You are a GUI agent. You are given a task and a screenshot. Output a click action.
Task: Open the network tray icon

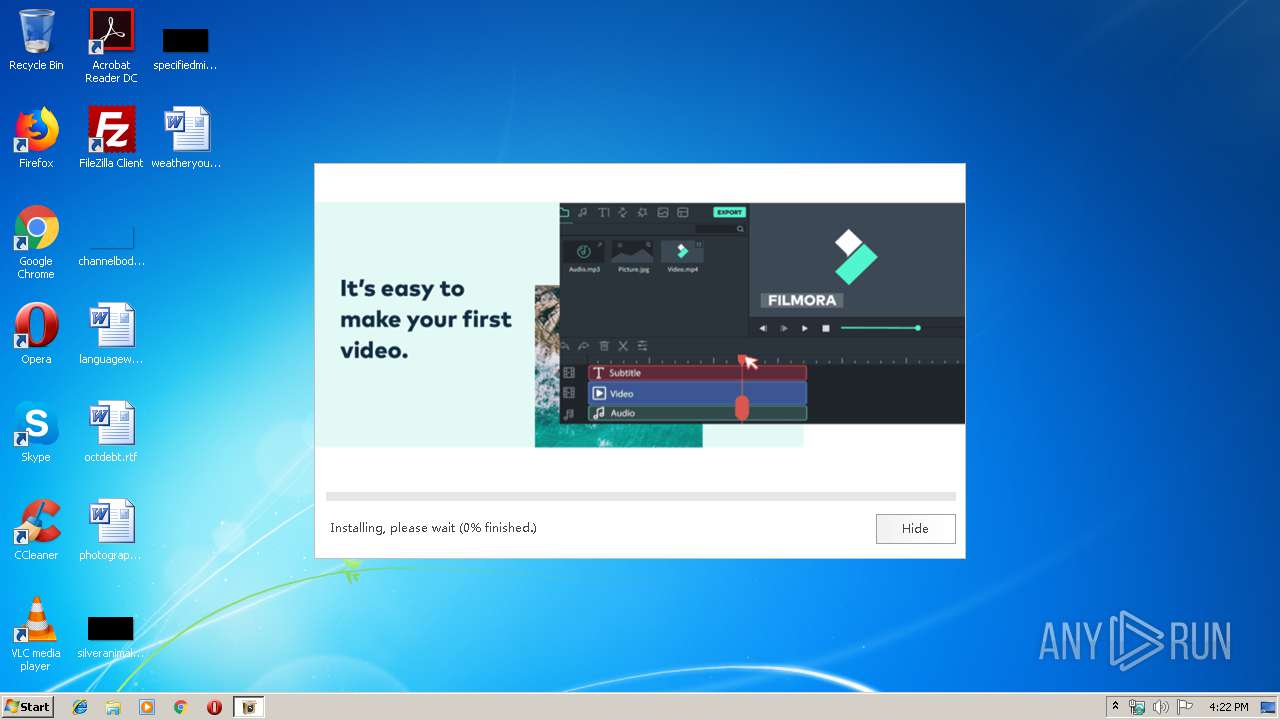[x=1137, y=707]
